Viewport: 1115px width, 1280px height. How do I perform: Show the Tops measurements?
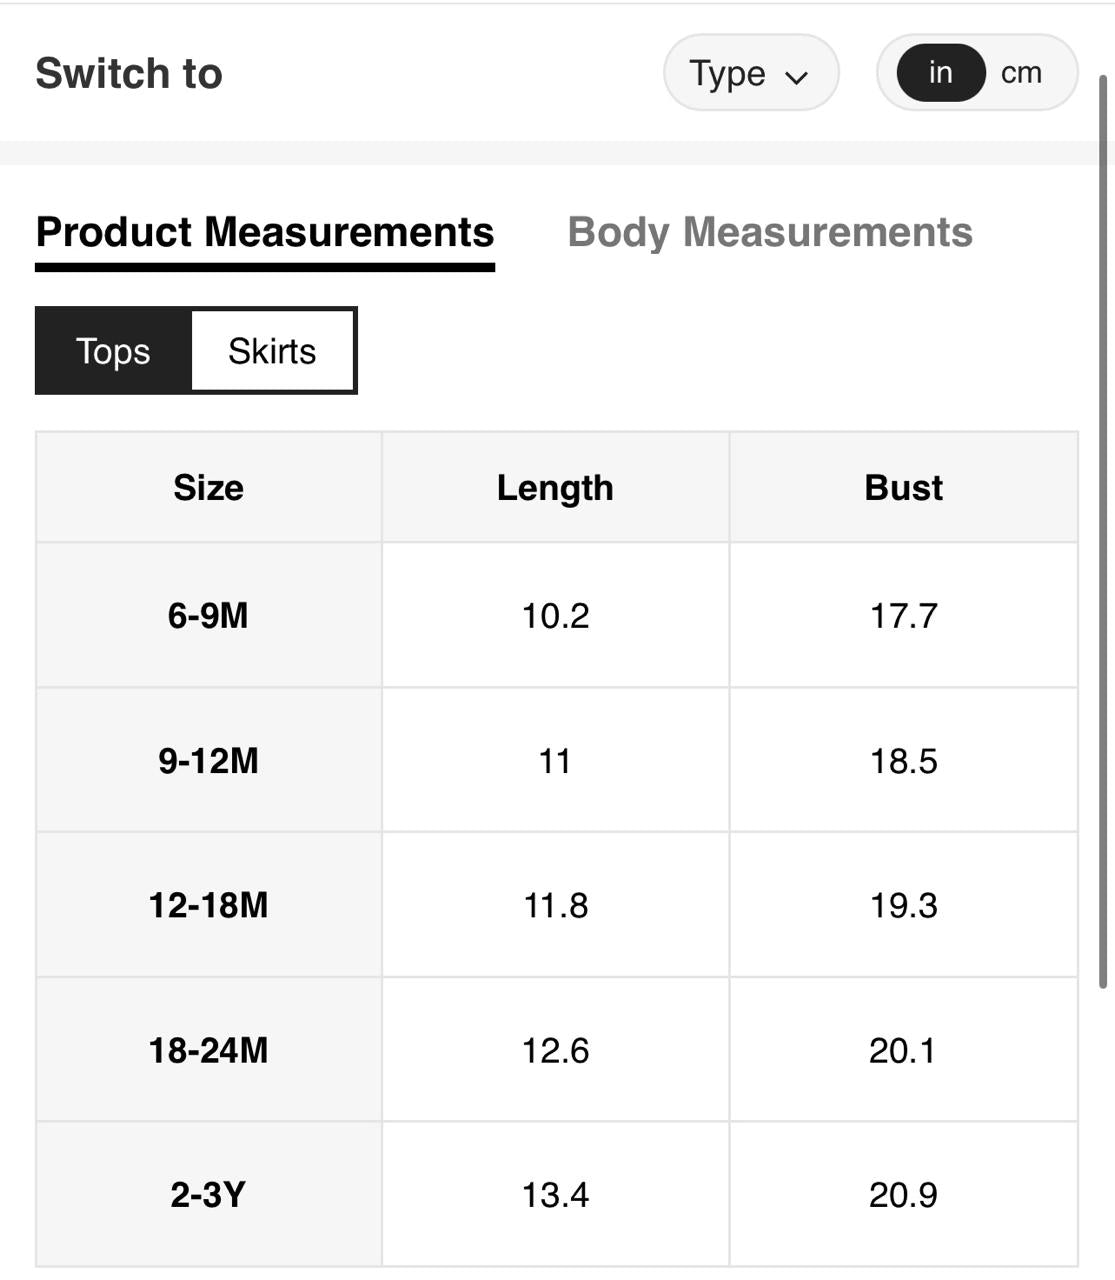(x=113, y=351)
